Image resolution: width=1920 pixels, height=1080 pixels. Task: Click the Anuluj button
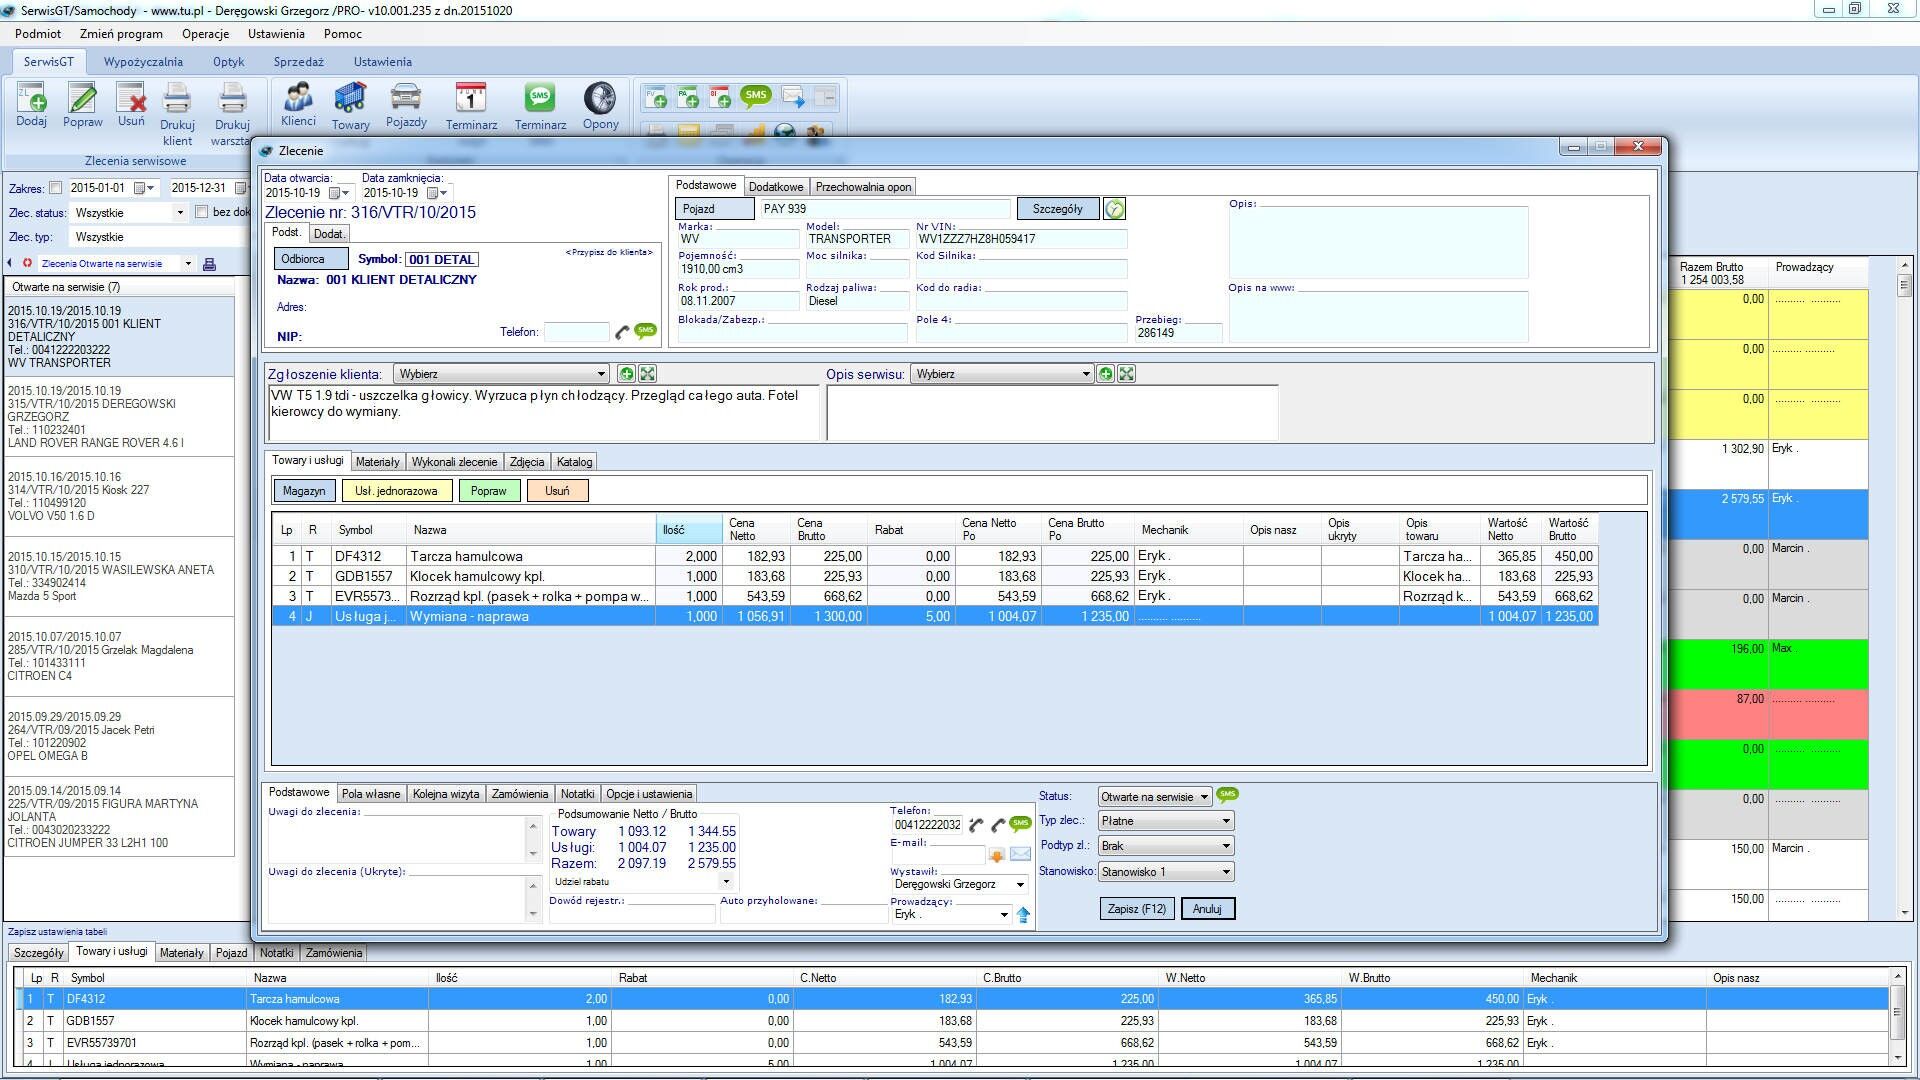pos(1207,909)
